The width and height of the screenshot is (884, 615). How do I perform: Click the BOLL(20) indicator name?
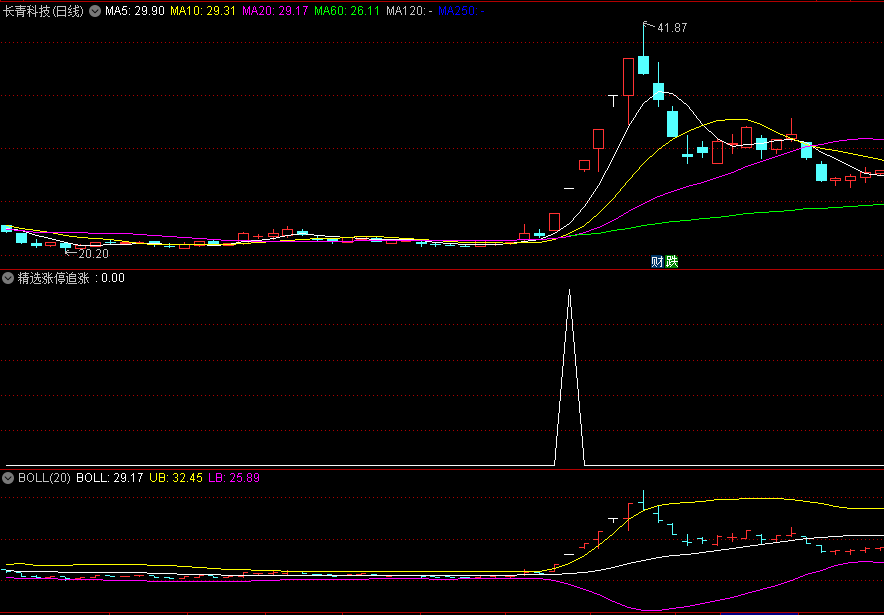[45, 478]
